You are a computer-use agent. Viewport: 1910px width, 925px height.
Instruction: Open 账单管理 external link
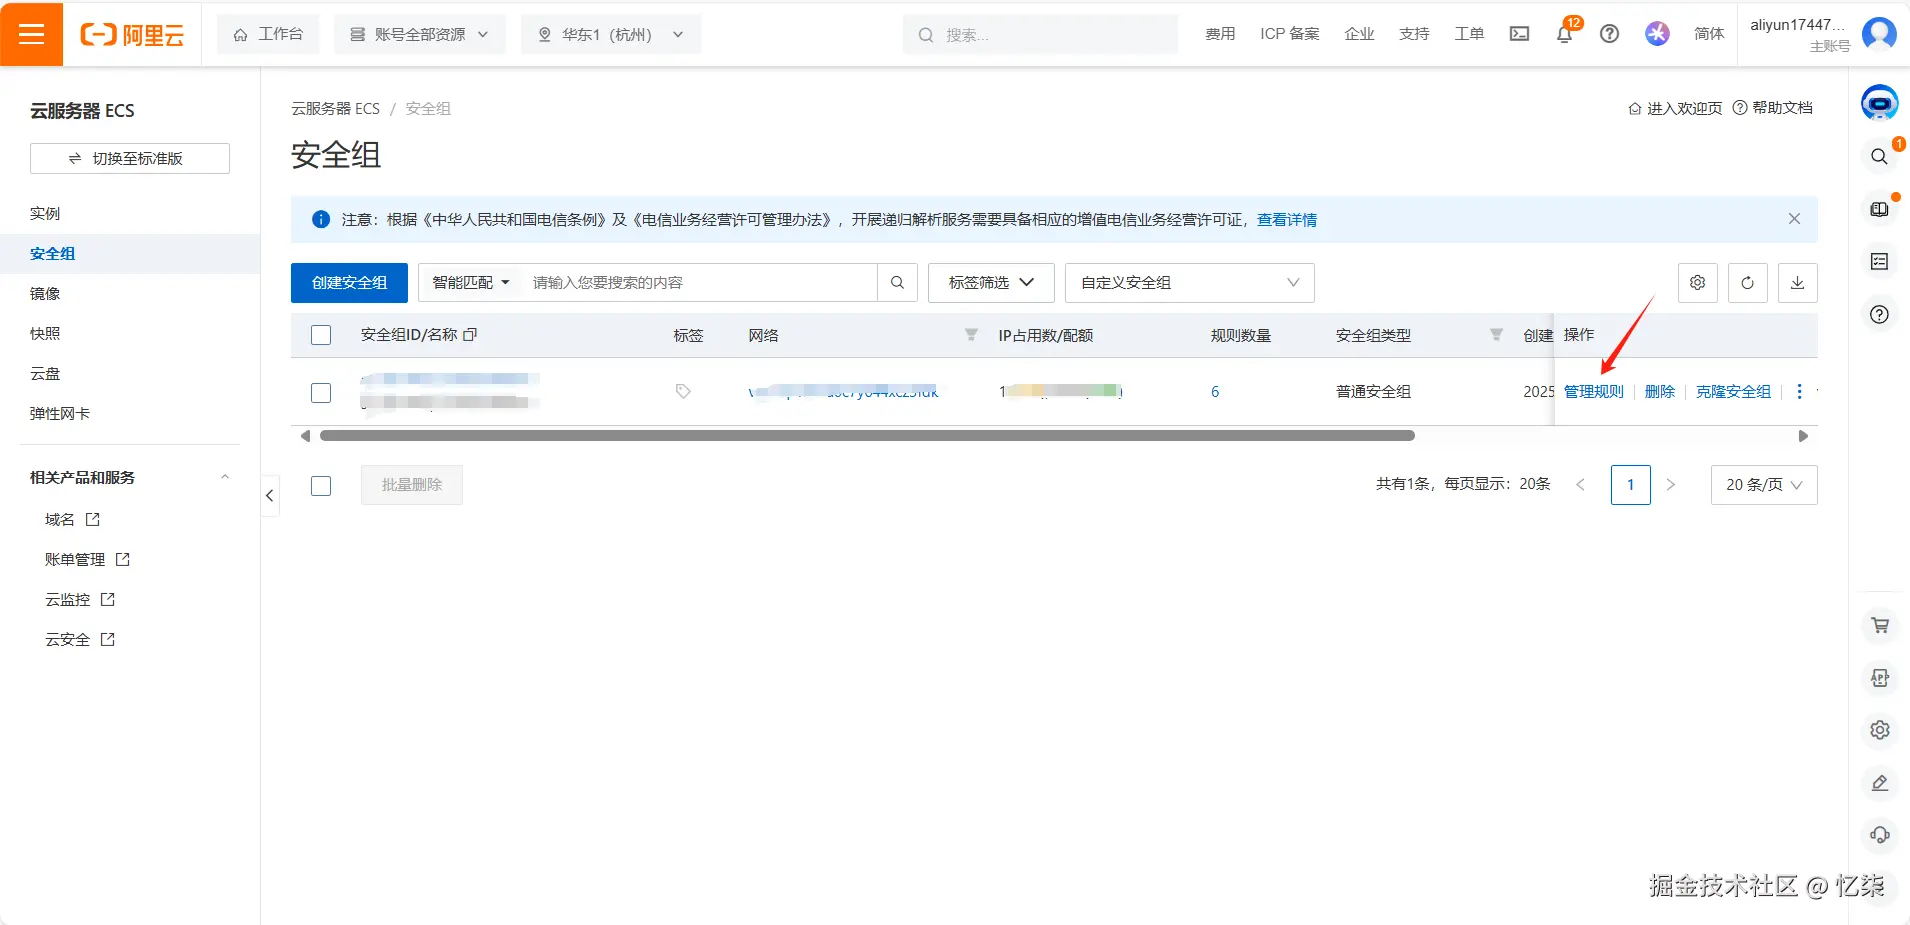[87, 559]
